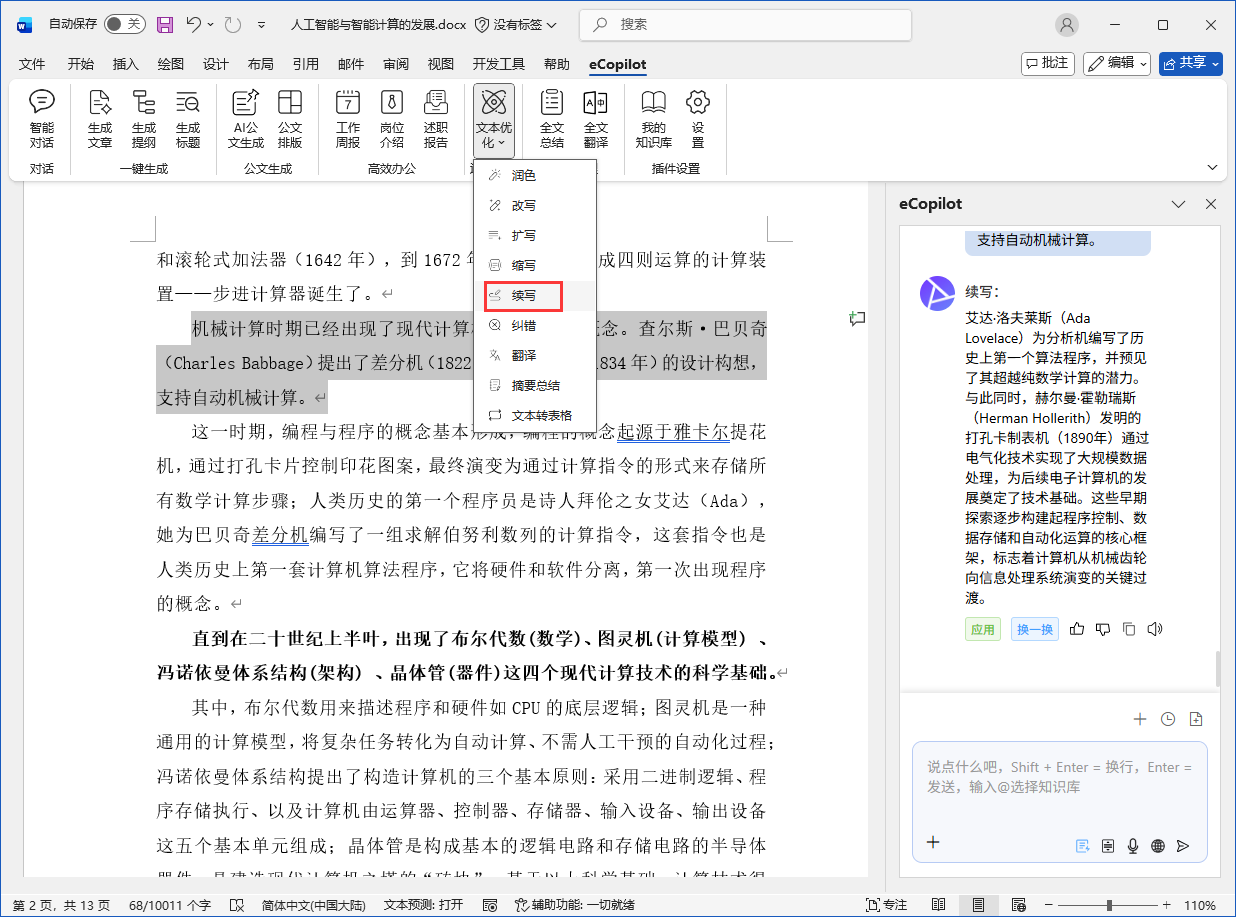The image size is (1236, 917).
Task: Click the thumbs-up icon under the reply
Action: (x=1077, y=629)
